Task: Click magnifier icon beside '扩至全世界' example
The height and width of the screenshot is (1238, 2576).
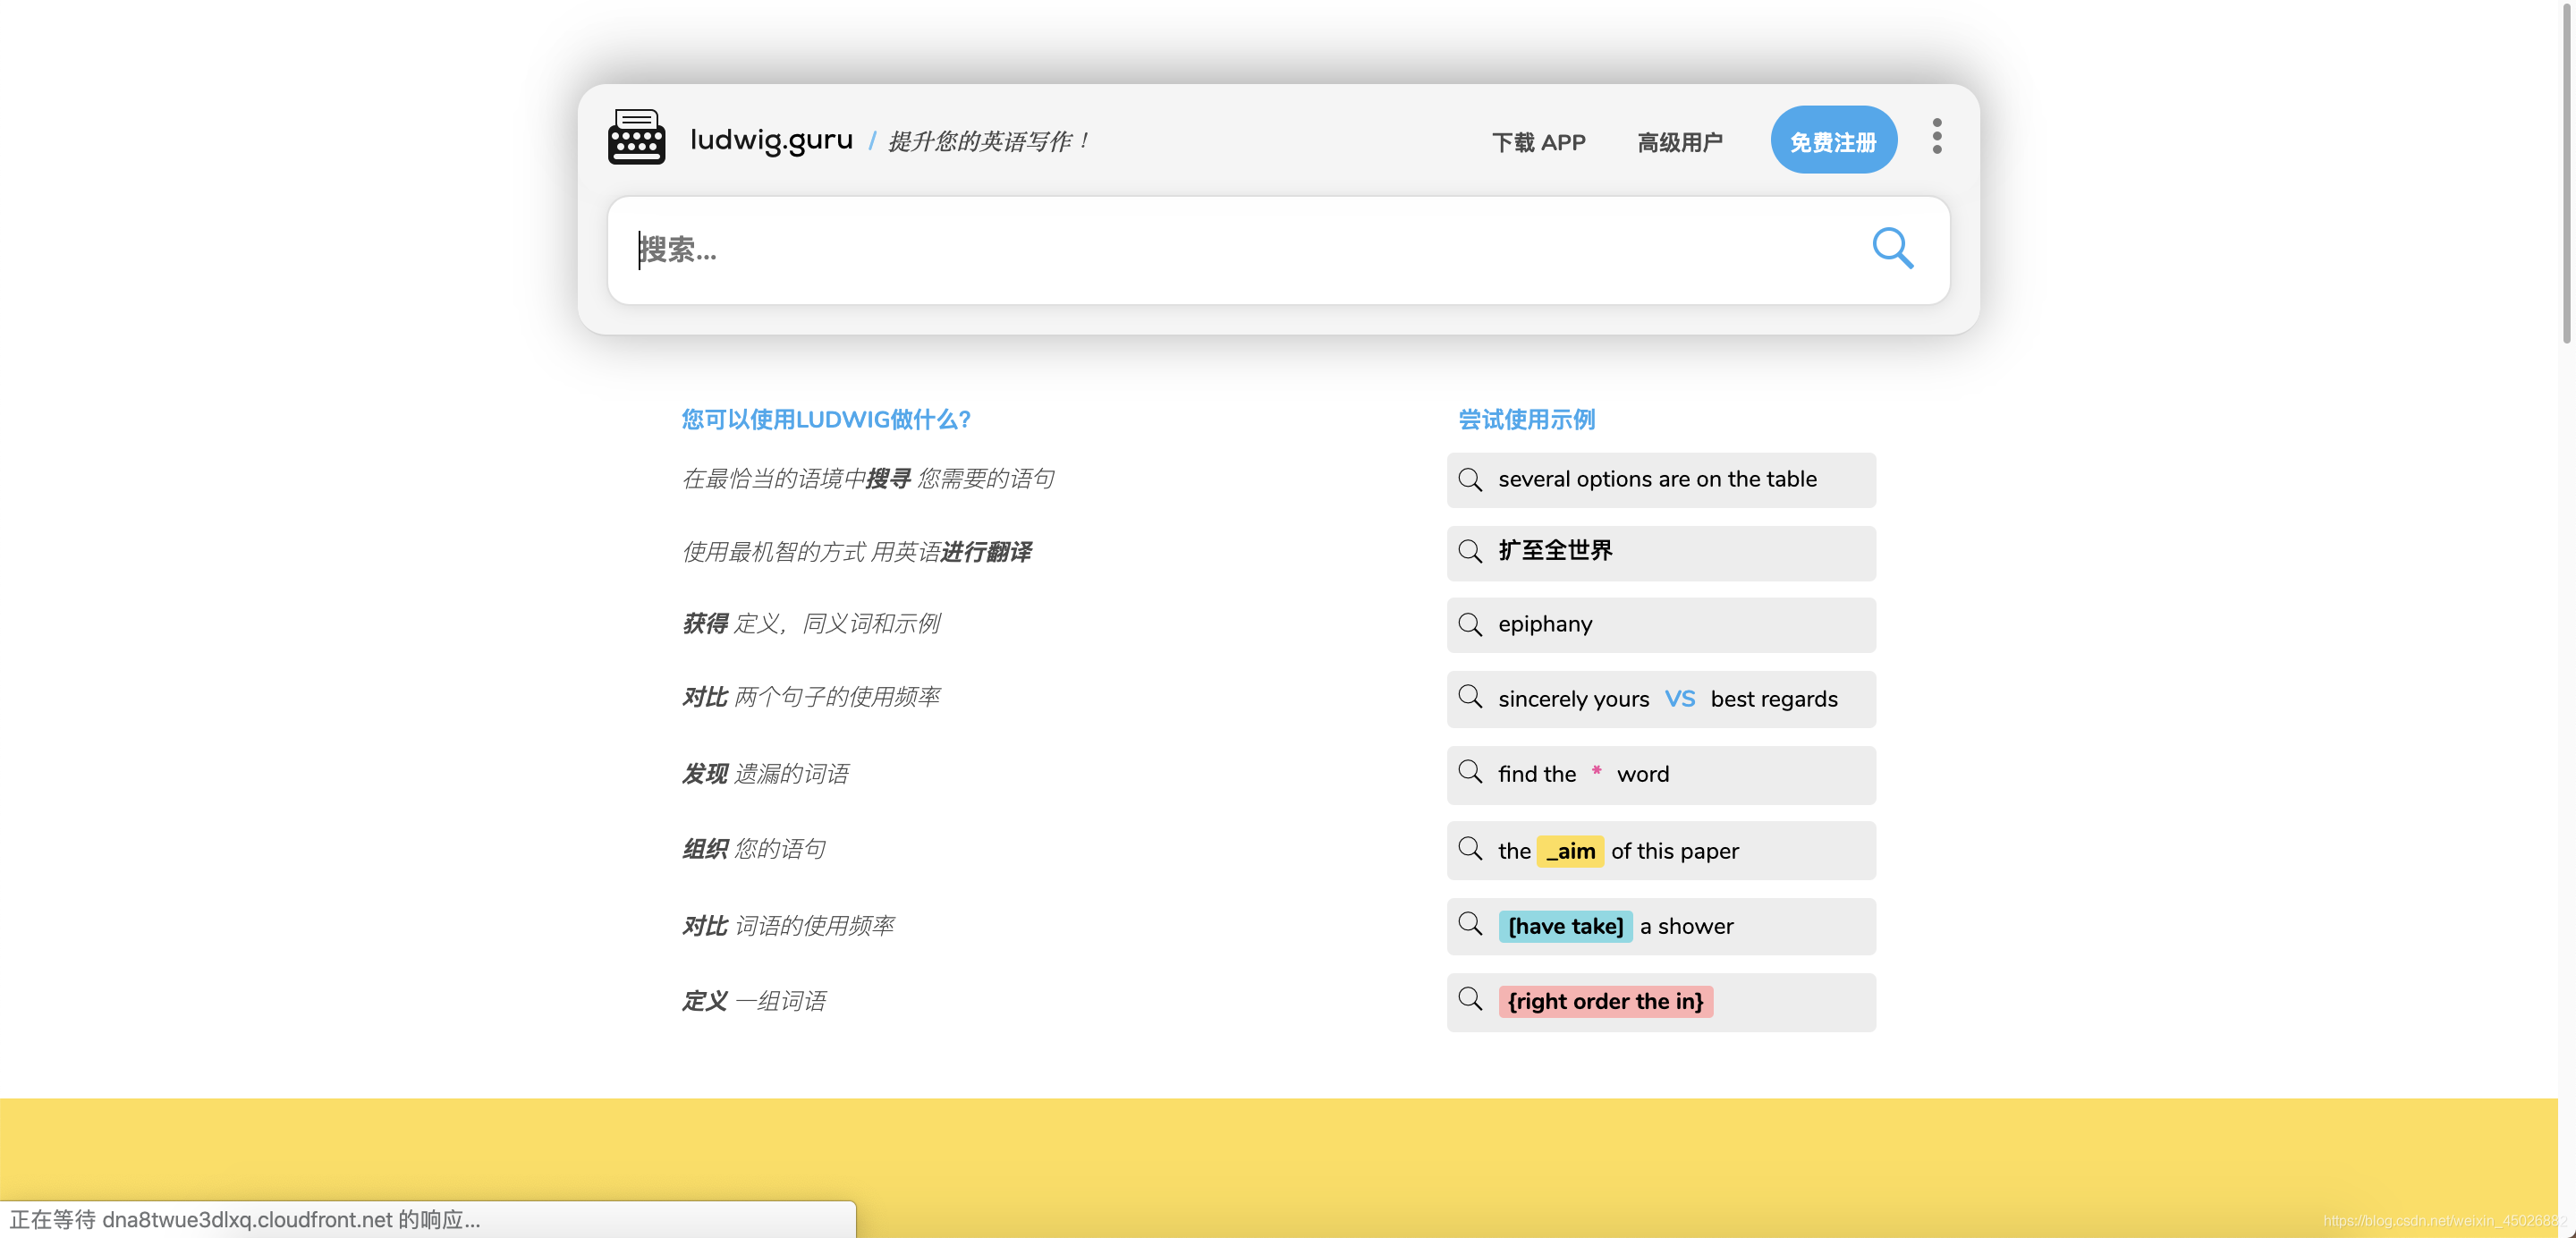Action: pos(1469,552)
